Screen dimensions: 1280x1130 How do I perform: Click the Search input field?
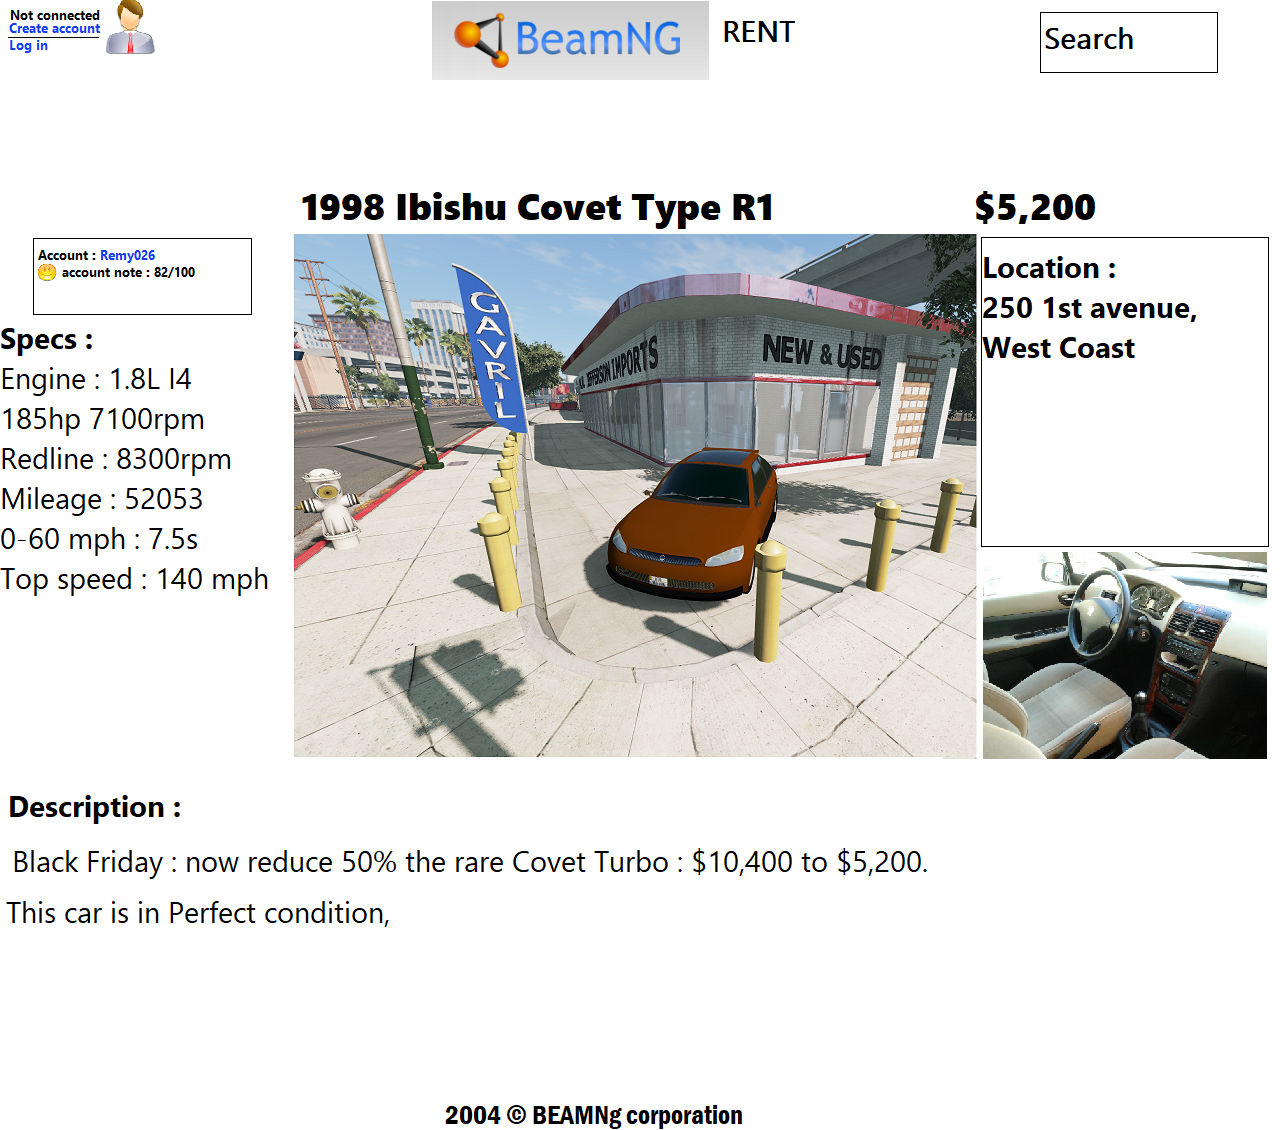coord(1128,42)
